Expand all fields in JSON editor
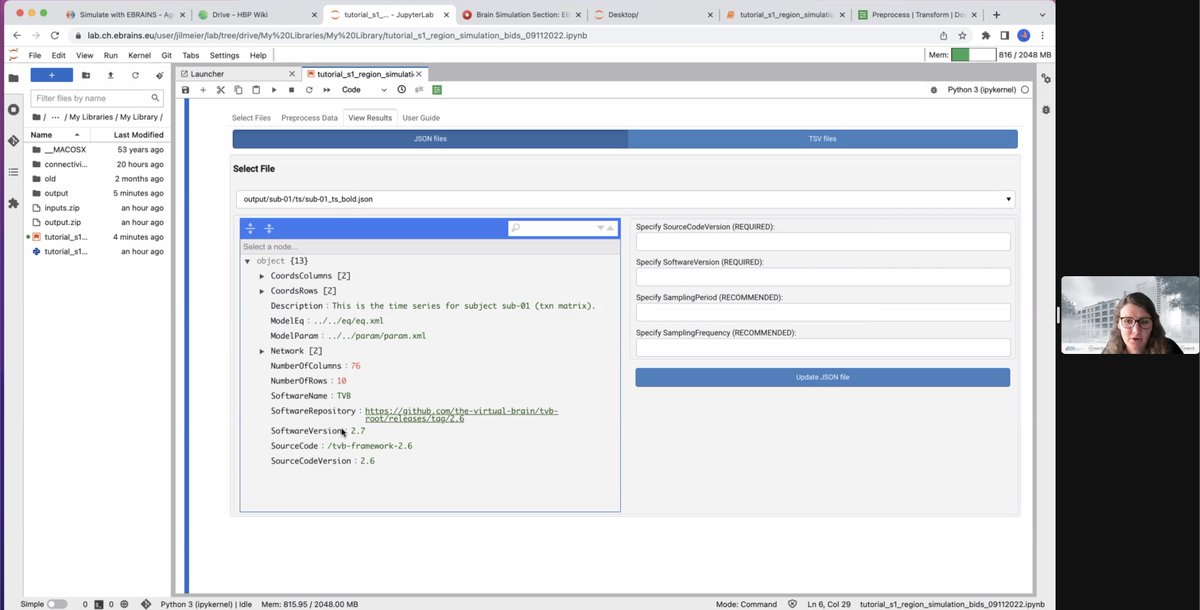This screenshot has height=610, width=1200. tap(251, 228)
